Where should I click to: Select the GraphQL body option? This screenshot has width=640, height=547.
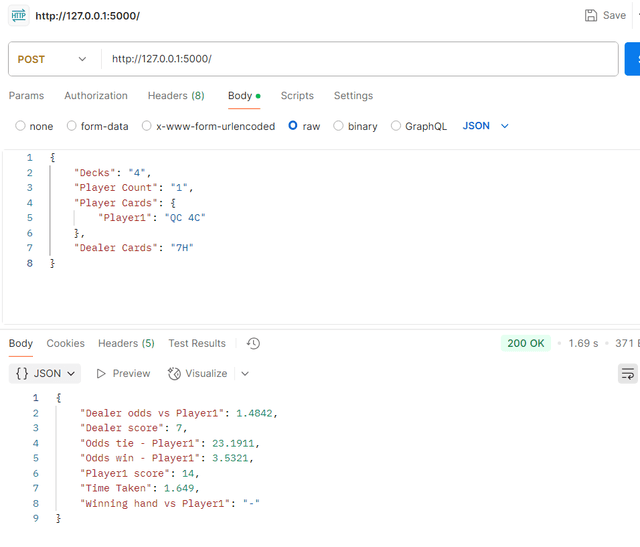pos(396,126)
